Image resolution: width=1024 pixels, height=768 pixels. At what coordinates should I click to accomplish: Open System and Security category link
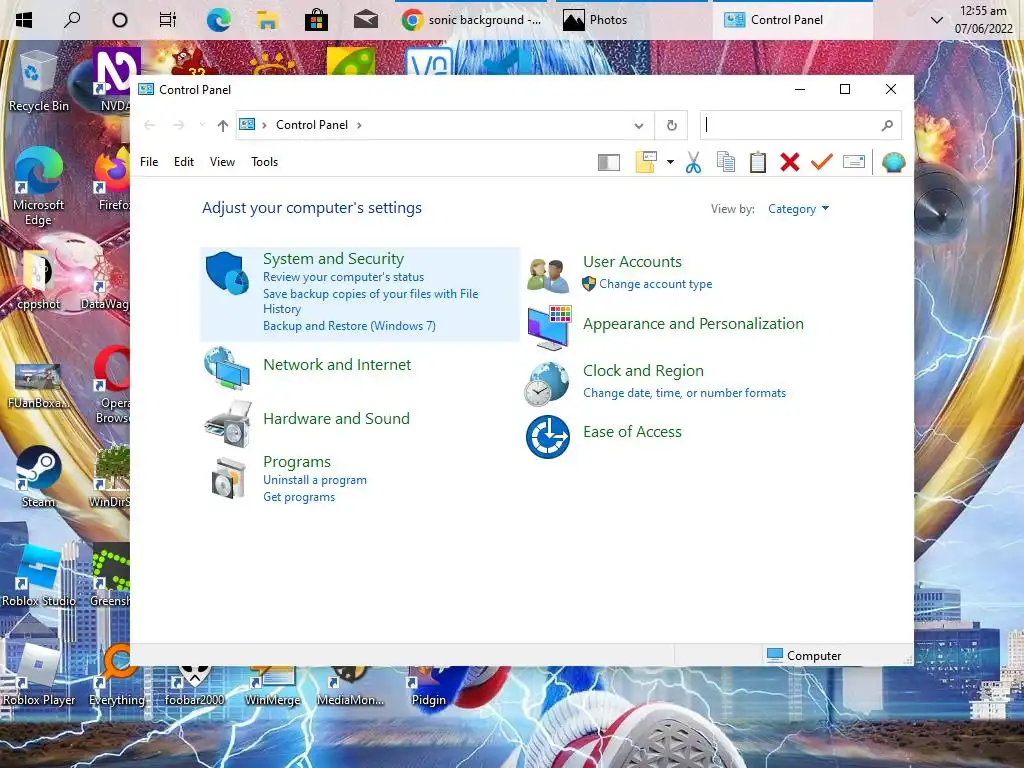click(333, 259)
